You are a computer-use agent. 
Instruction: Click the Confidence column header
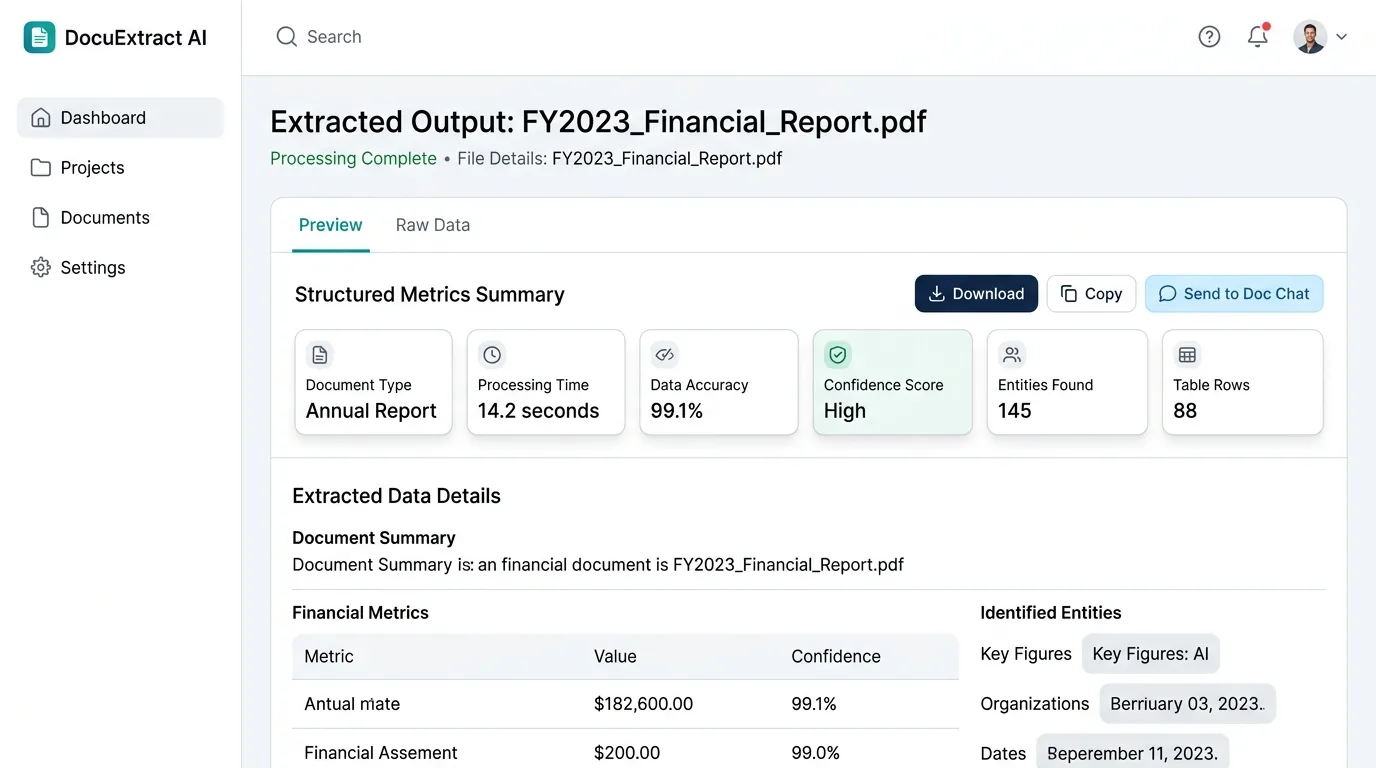[x=836, y=657]
